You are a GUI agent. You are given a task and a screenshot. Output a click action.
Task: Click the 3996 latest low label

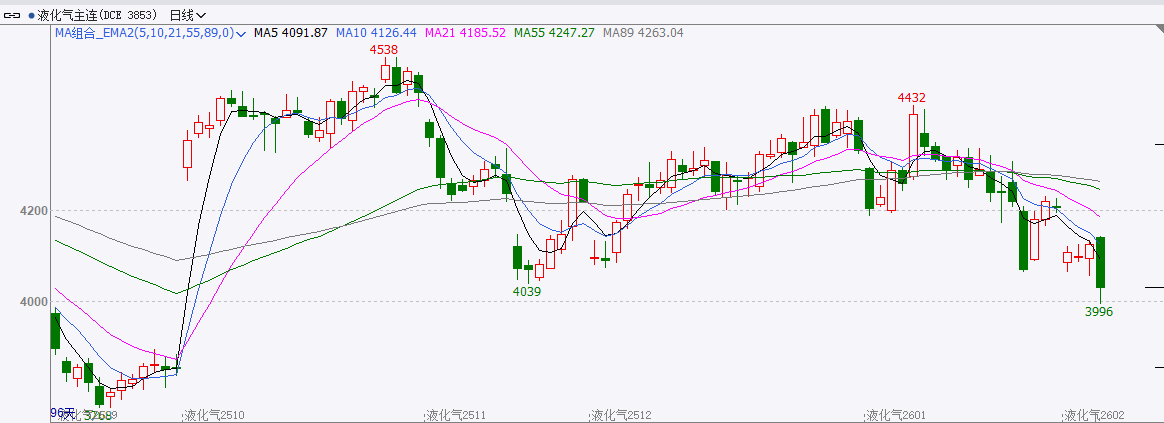point(1099,311)
